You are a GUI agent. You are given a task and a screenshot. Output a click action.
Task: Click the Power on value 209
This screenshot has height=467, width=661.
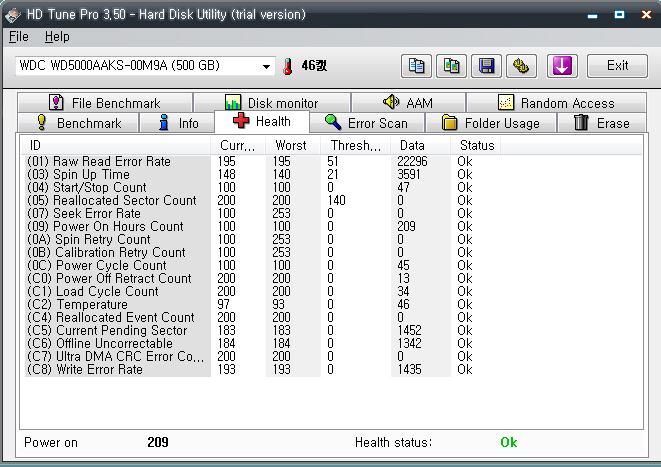pos(158,442)
